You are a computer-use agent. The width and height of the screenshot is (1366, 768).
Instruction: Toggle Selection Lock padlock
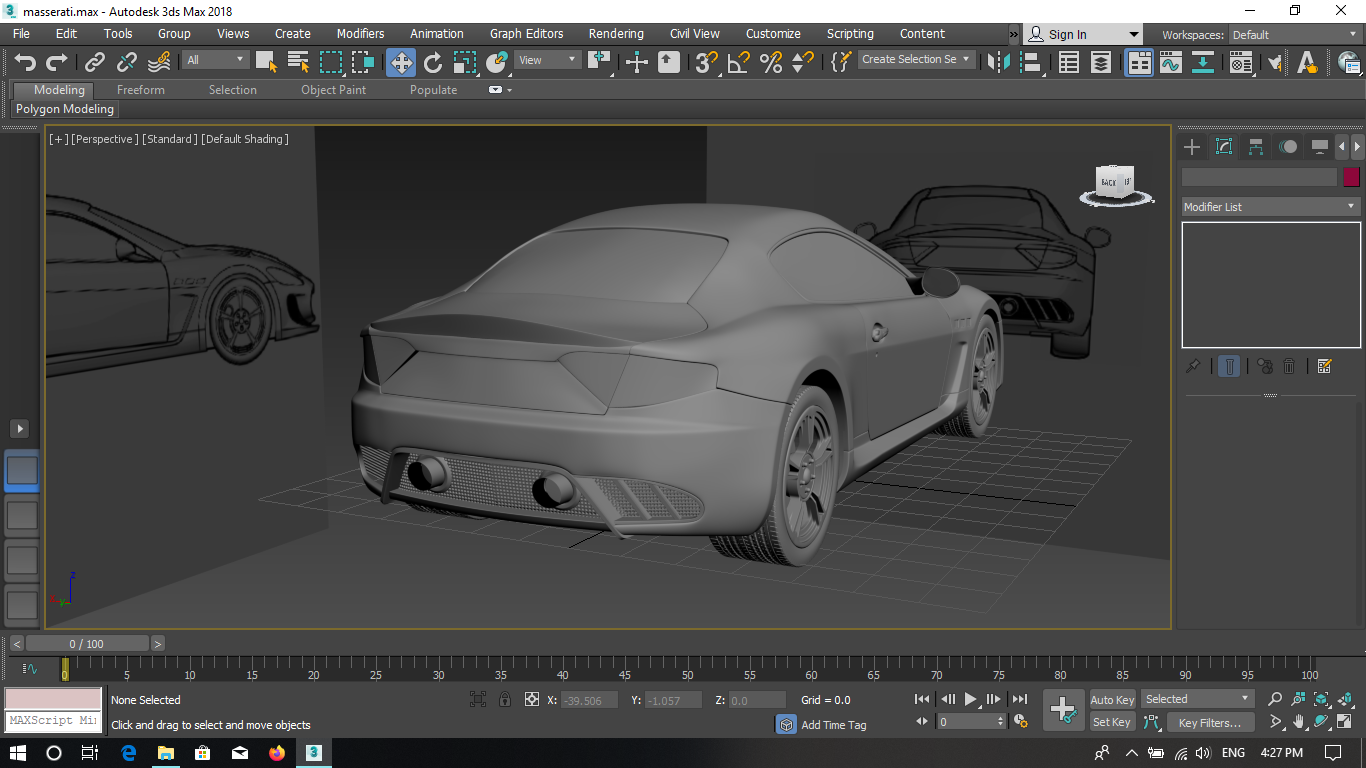click(x=505, y=700)
